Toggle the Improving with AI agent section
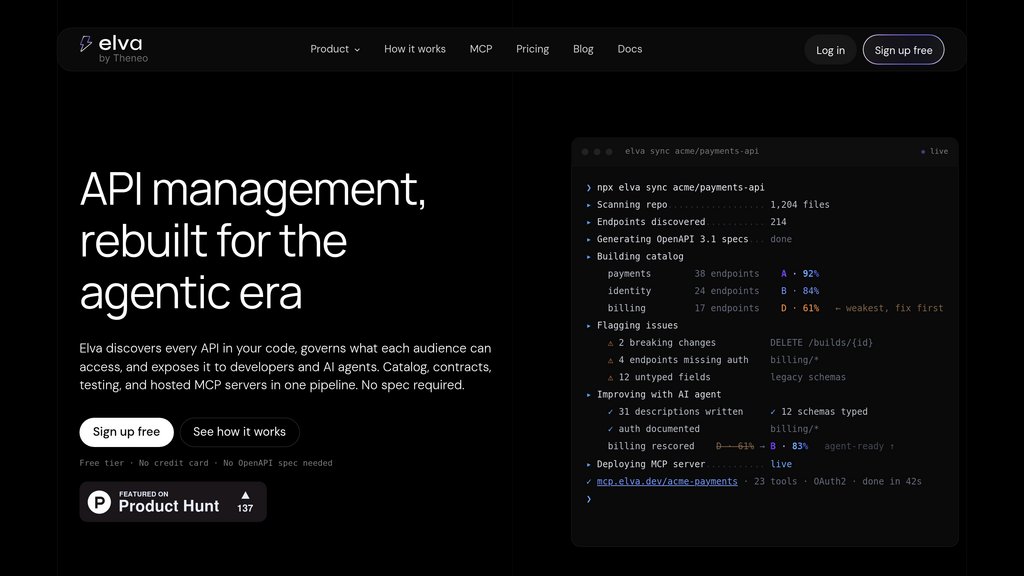 pyautogui.click(x=588, y=394)
